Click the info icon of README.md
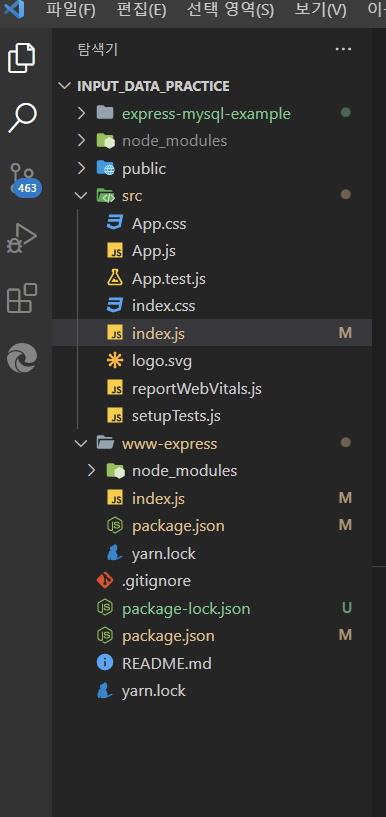The image size is (386, 817). click(x=105, y=663)
